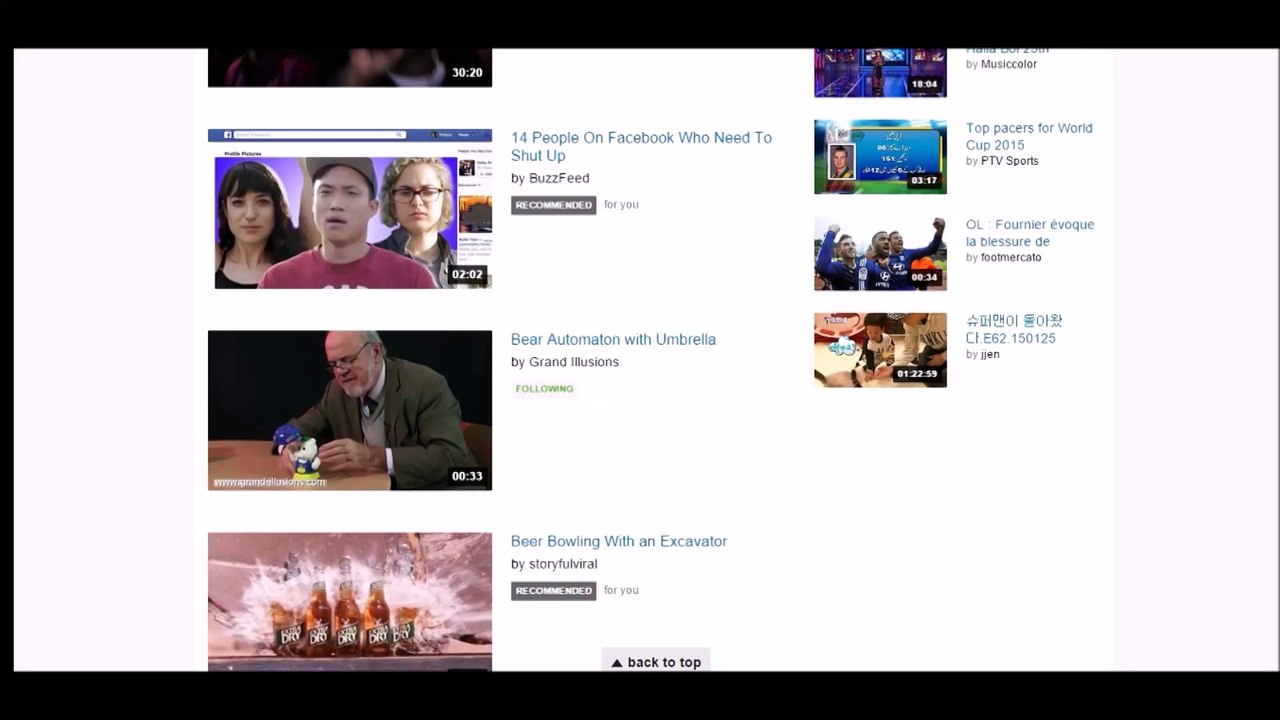The width and height of the screenshot is (1280, 720).
Task: Click the RECOMMENDED badge under the storyfulviral video
Action: (553, 591)
